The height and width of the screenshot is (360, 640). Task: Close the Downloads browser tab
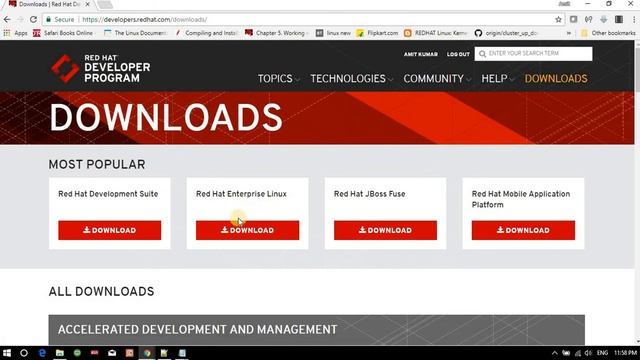pyautogui.click(x=87, y=4)
